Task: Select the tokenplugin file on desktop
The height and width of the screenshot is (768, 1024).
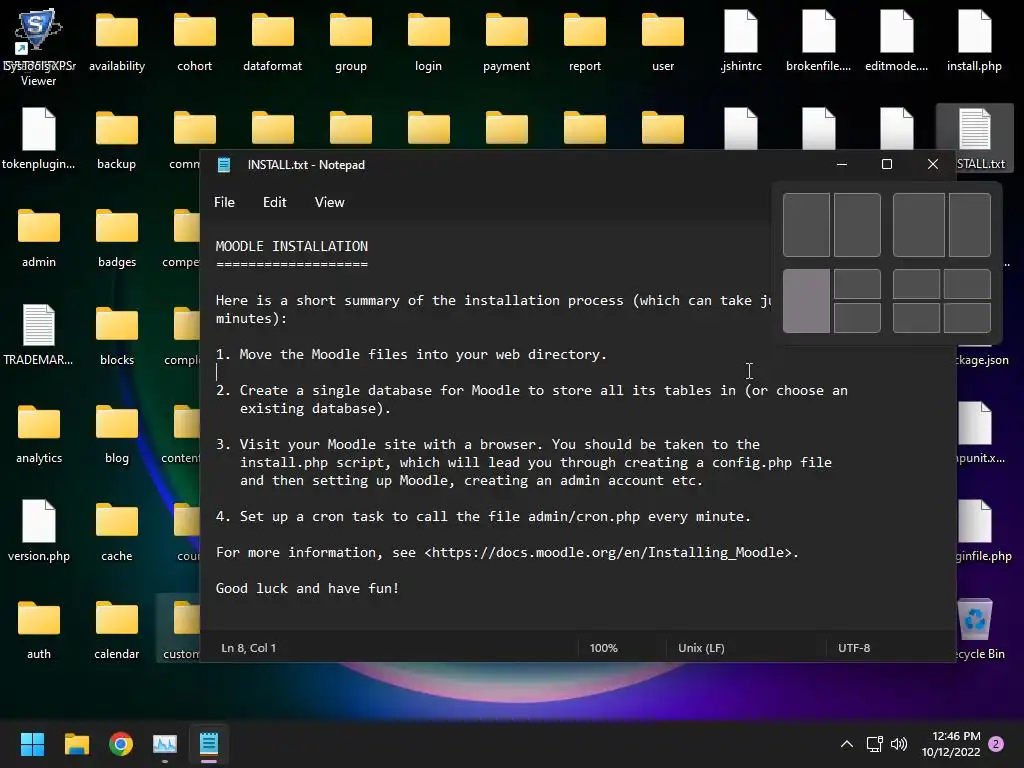Action: click(39, 139)
